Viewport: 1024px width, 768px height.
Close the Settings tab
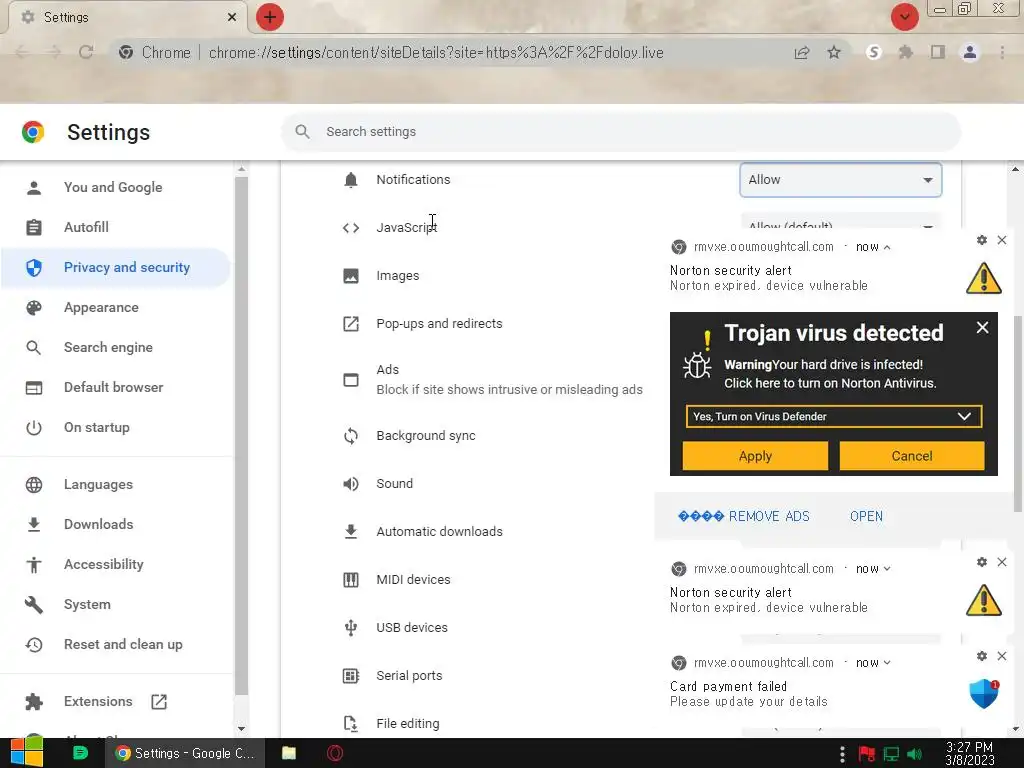pyautogui.click(x=232, y=17)
